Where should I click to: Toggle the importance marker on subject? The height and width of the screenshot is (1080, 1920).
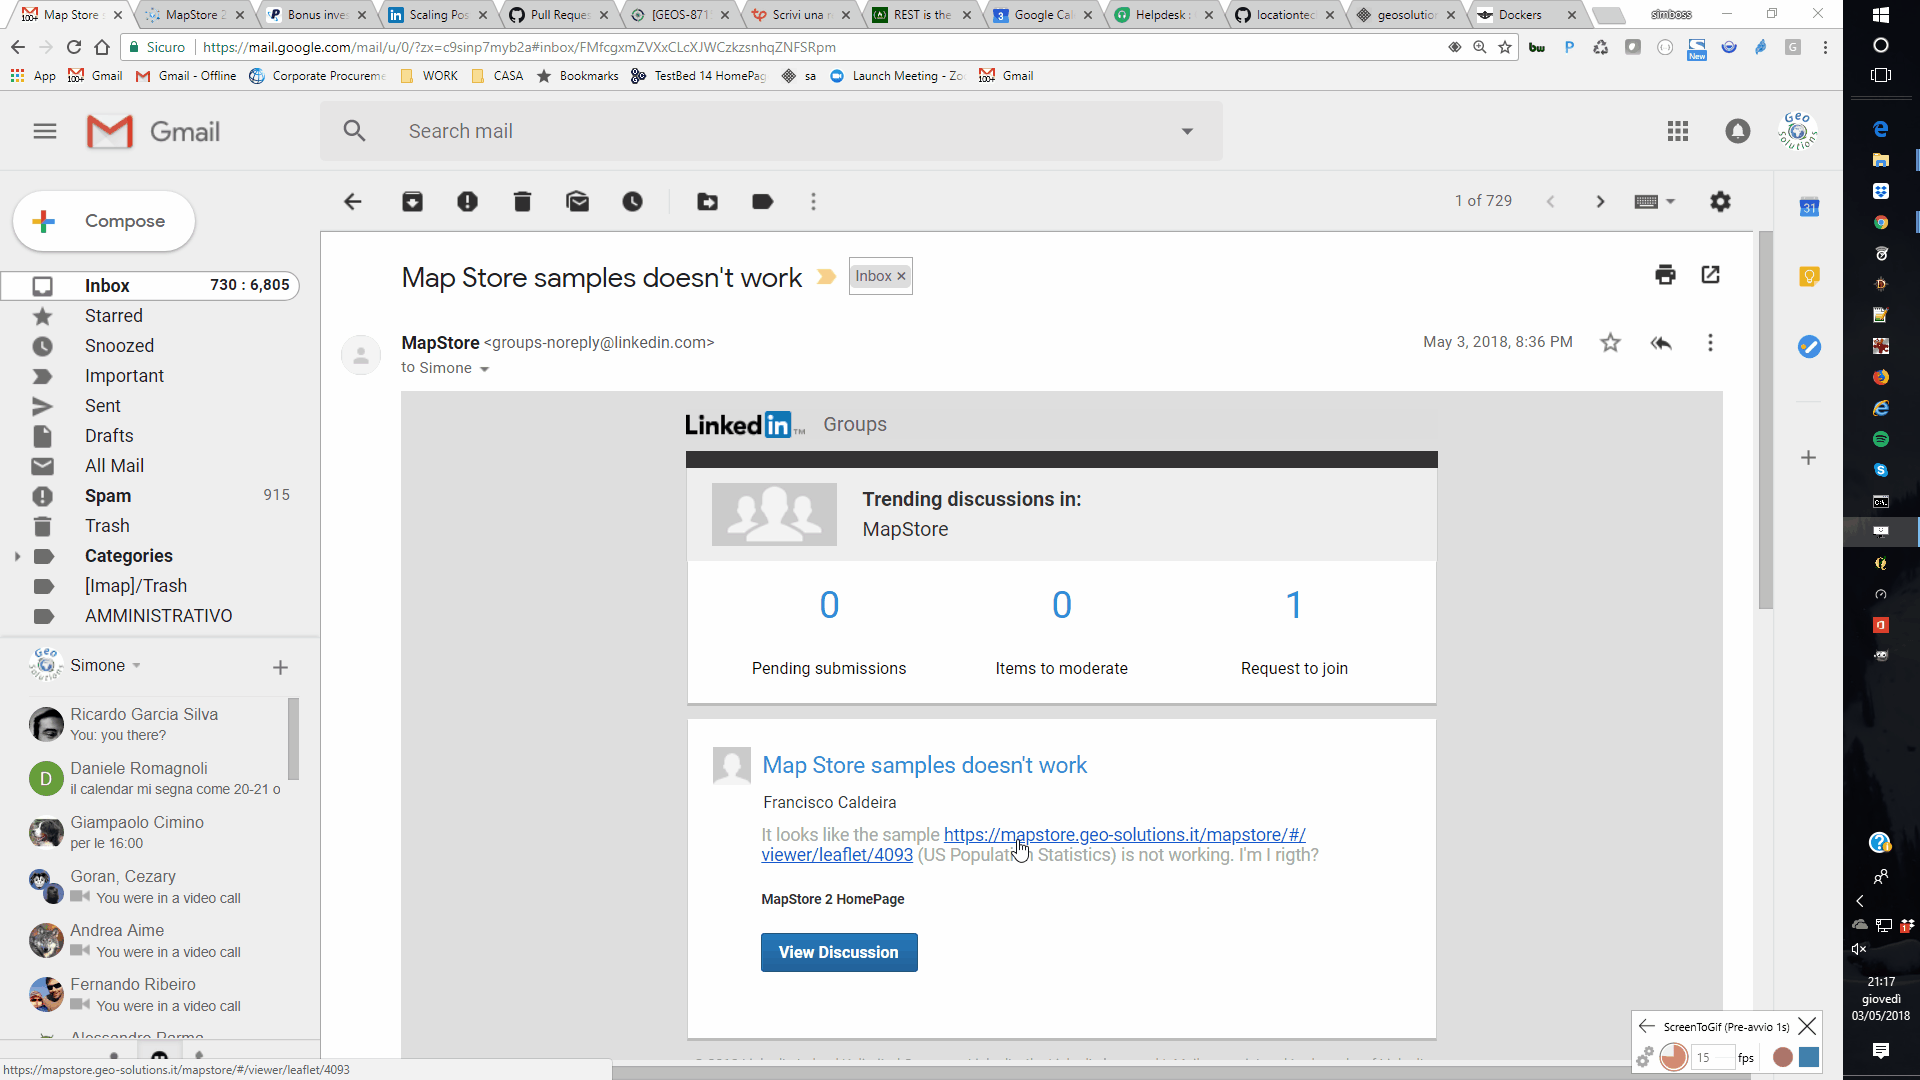(x=826, y=277)
